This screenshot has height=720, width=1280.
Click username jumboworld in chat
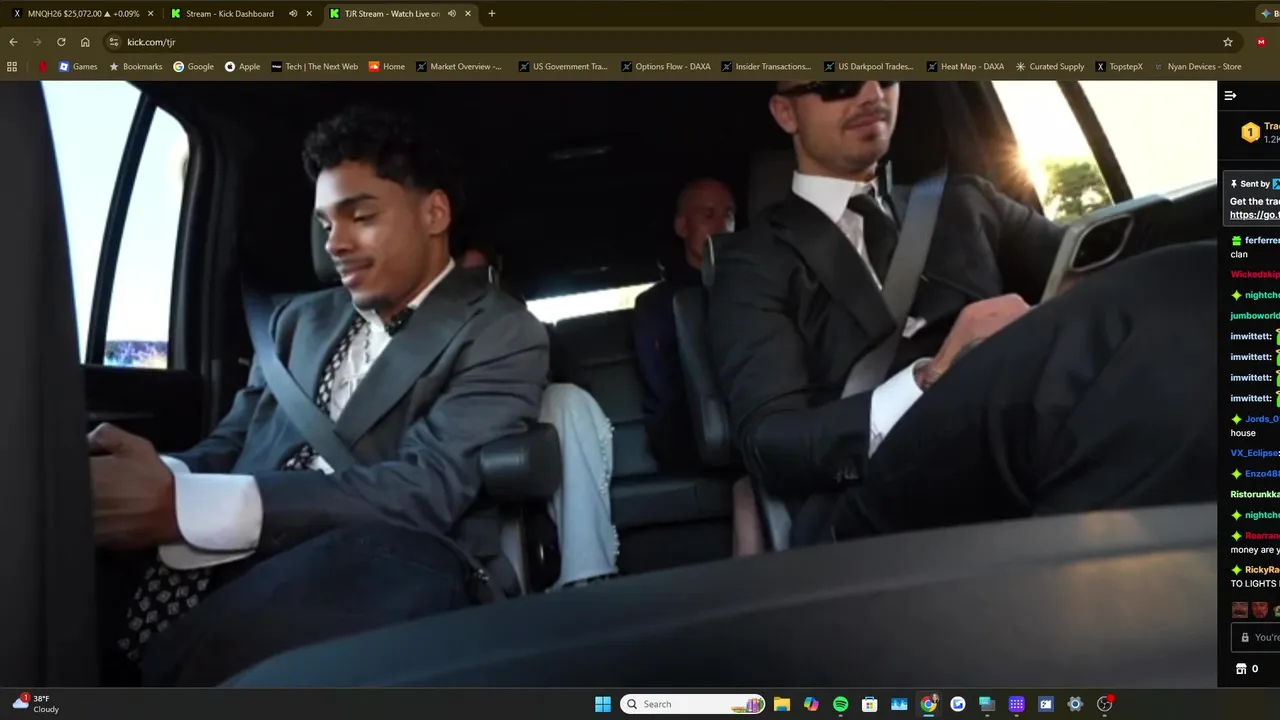[x=1255, y=316]
